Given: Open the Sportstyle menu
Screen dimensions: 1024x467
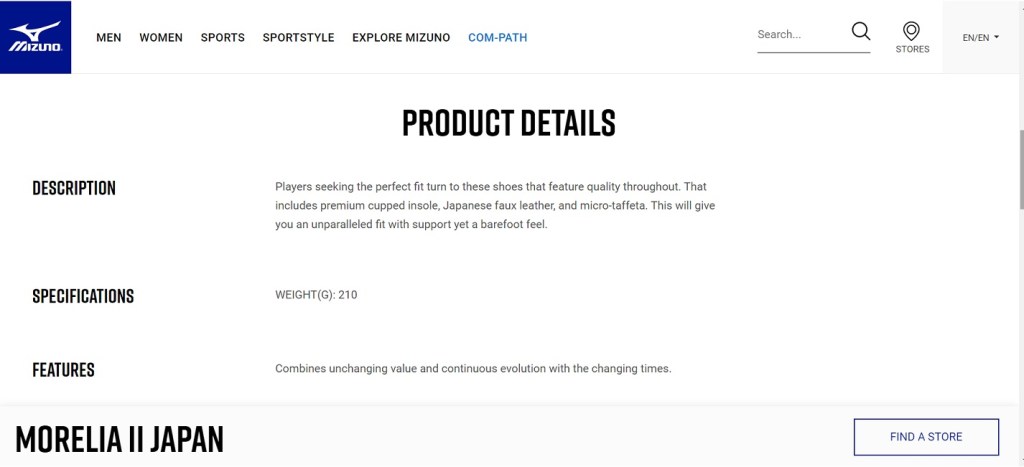Looking at the screenshot, I should [x=298, y=38].
